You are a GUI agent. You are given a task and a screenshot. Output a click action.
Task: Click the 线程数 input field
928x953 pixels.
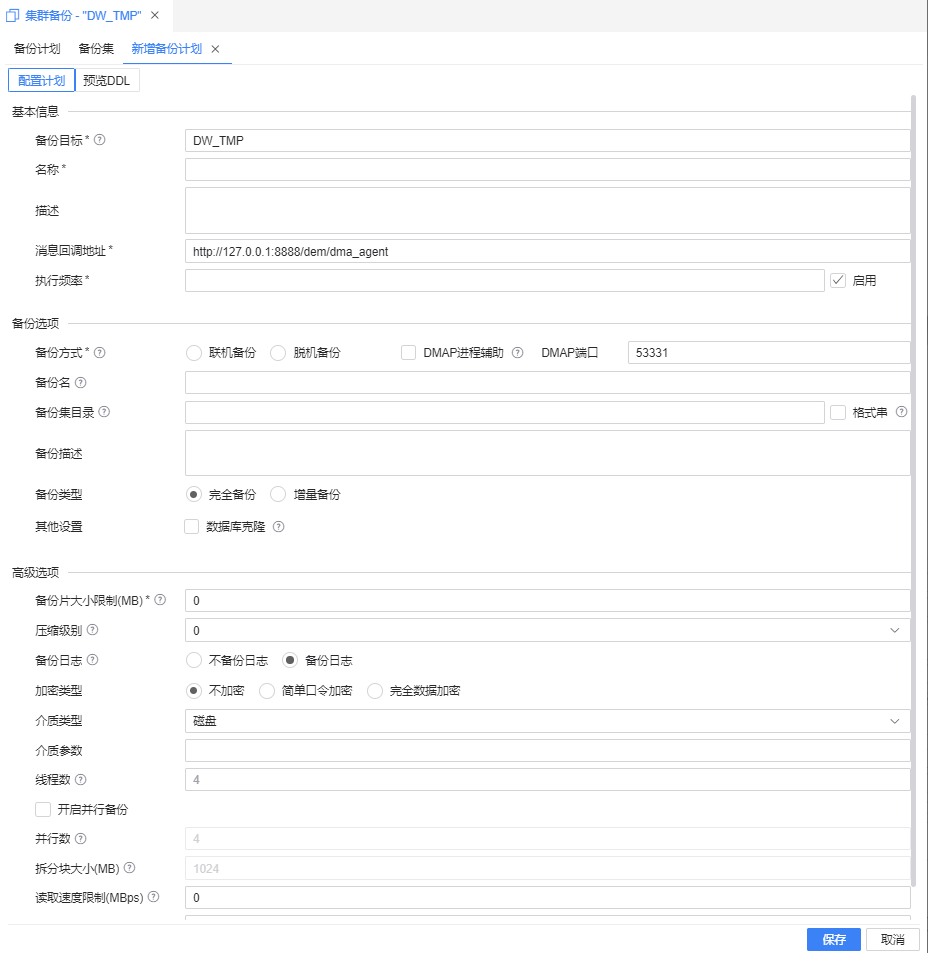(548, 780)
